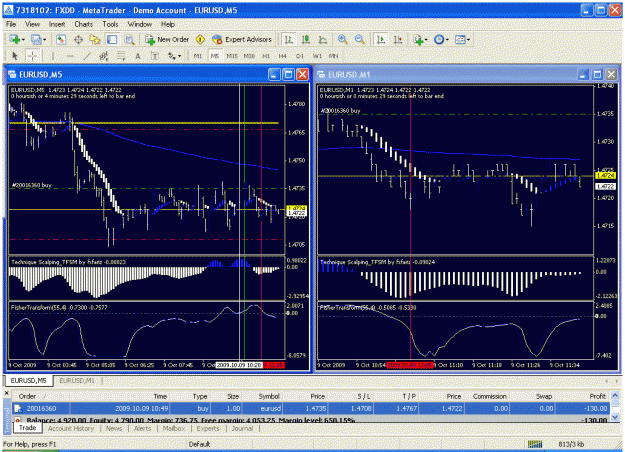Click the #20016360 buy label on M5 chart
The width and height of the screenshot is (625, 452).
pos(31,185)
